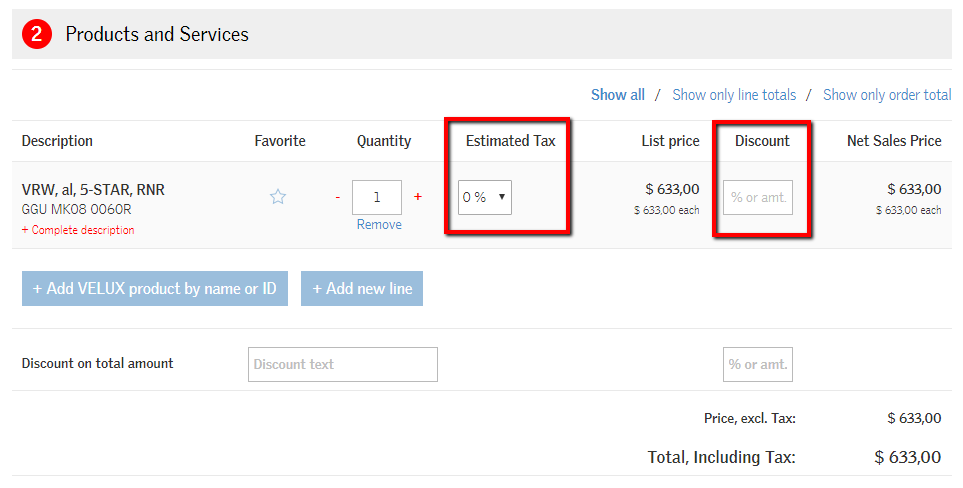Select the Show all view option
This screenshot has height=488, width=963.
tap(617, 95)
